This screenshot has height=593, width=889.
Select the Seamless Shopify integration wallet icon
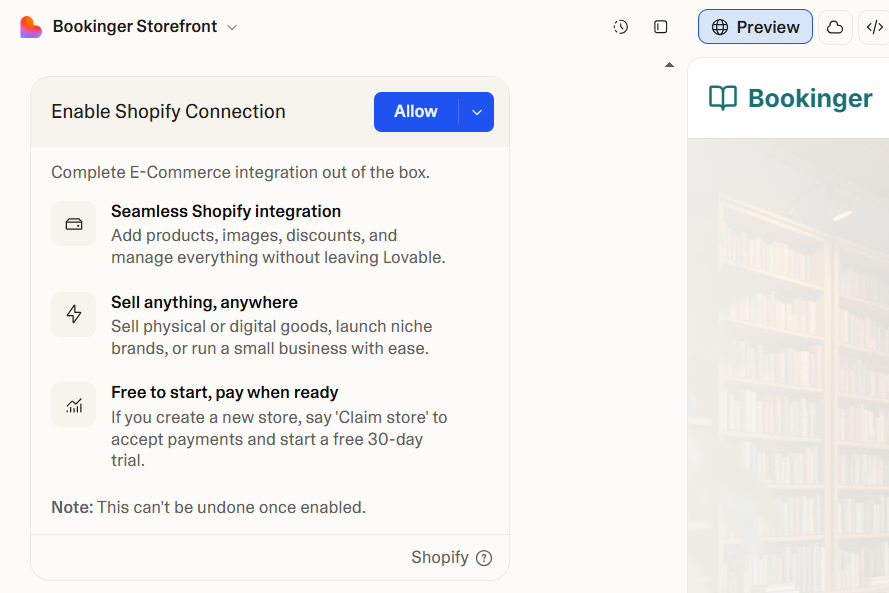click(73, 223)
